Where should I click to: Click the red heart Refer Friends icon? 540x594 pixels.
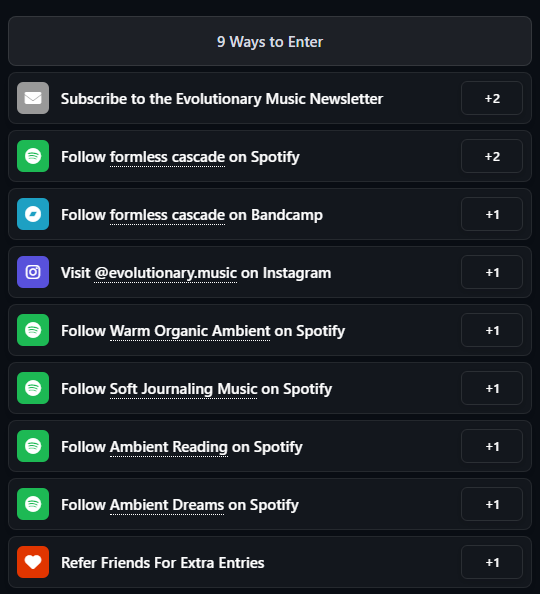[x=33, y=562]
